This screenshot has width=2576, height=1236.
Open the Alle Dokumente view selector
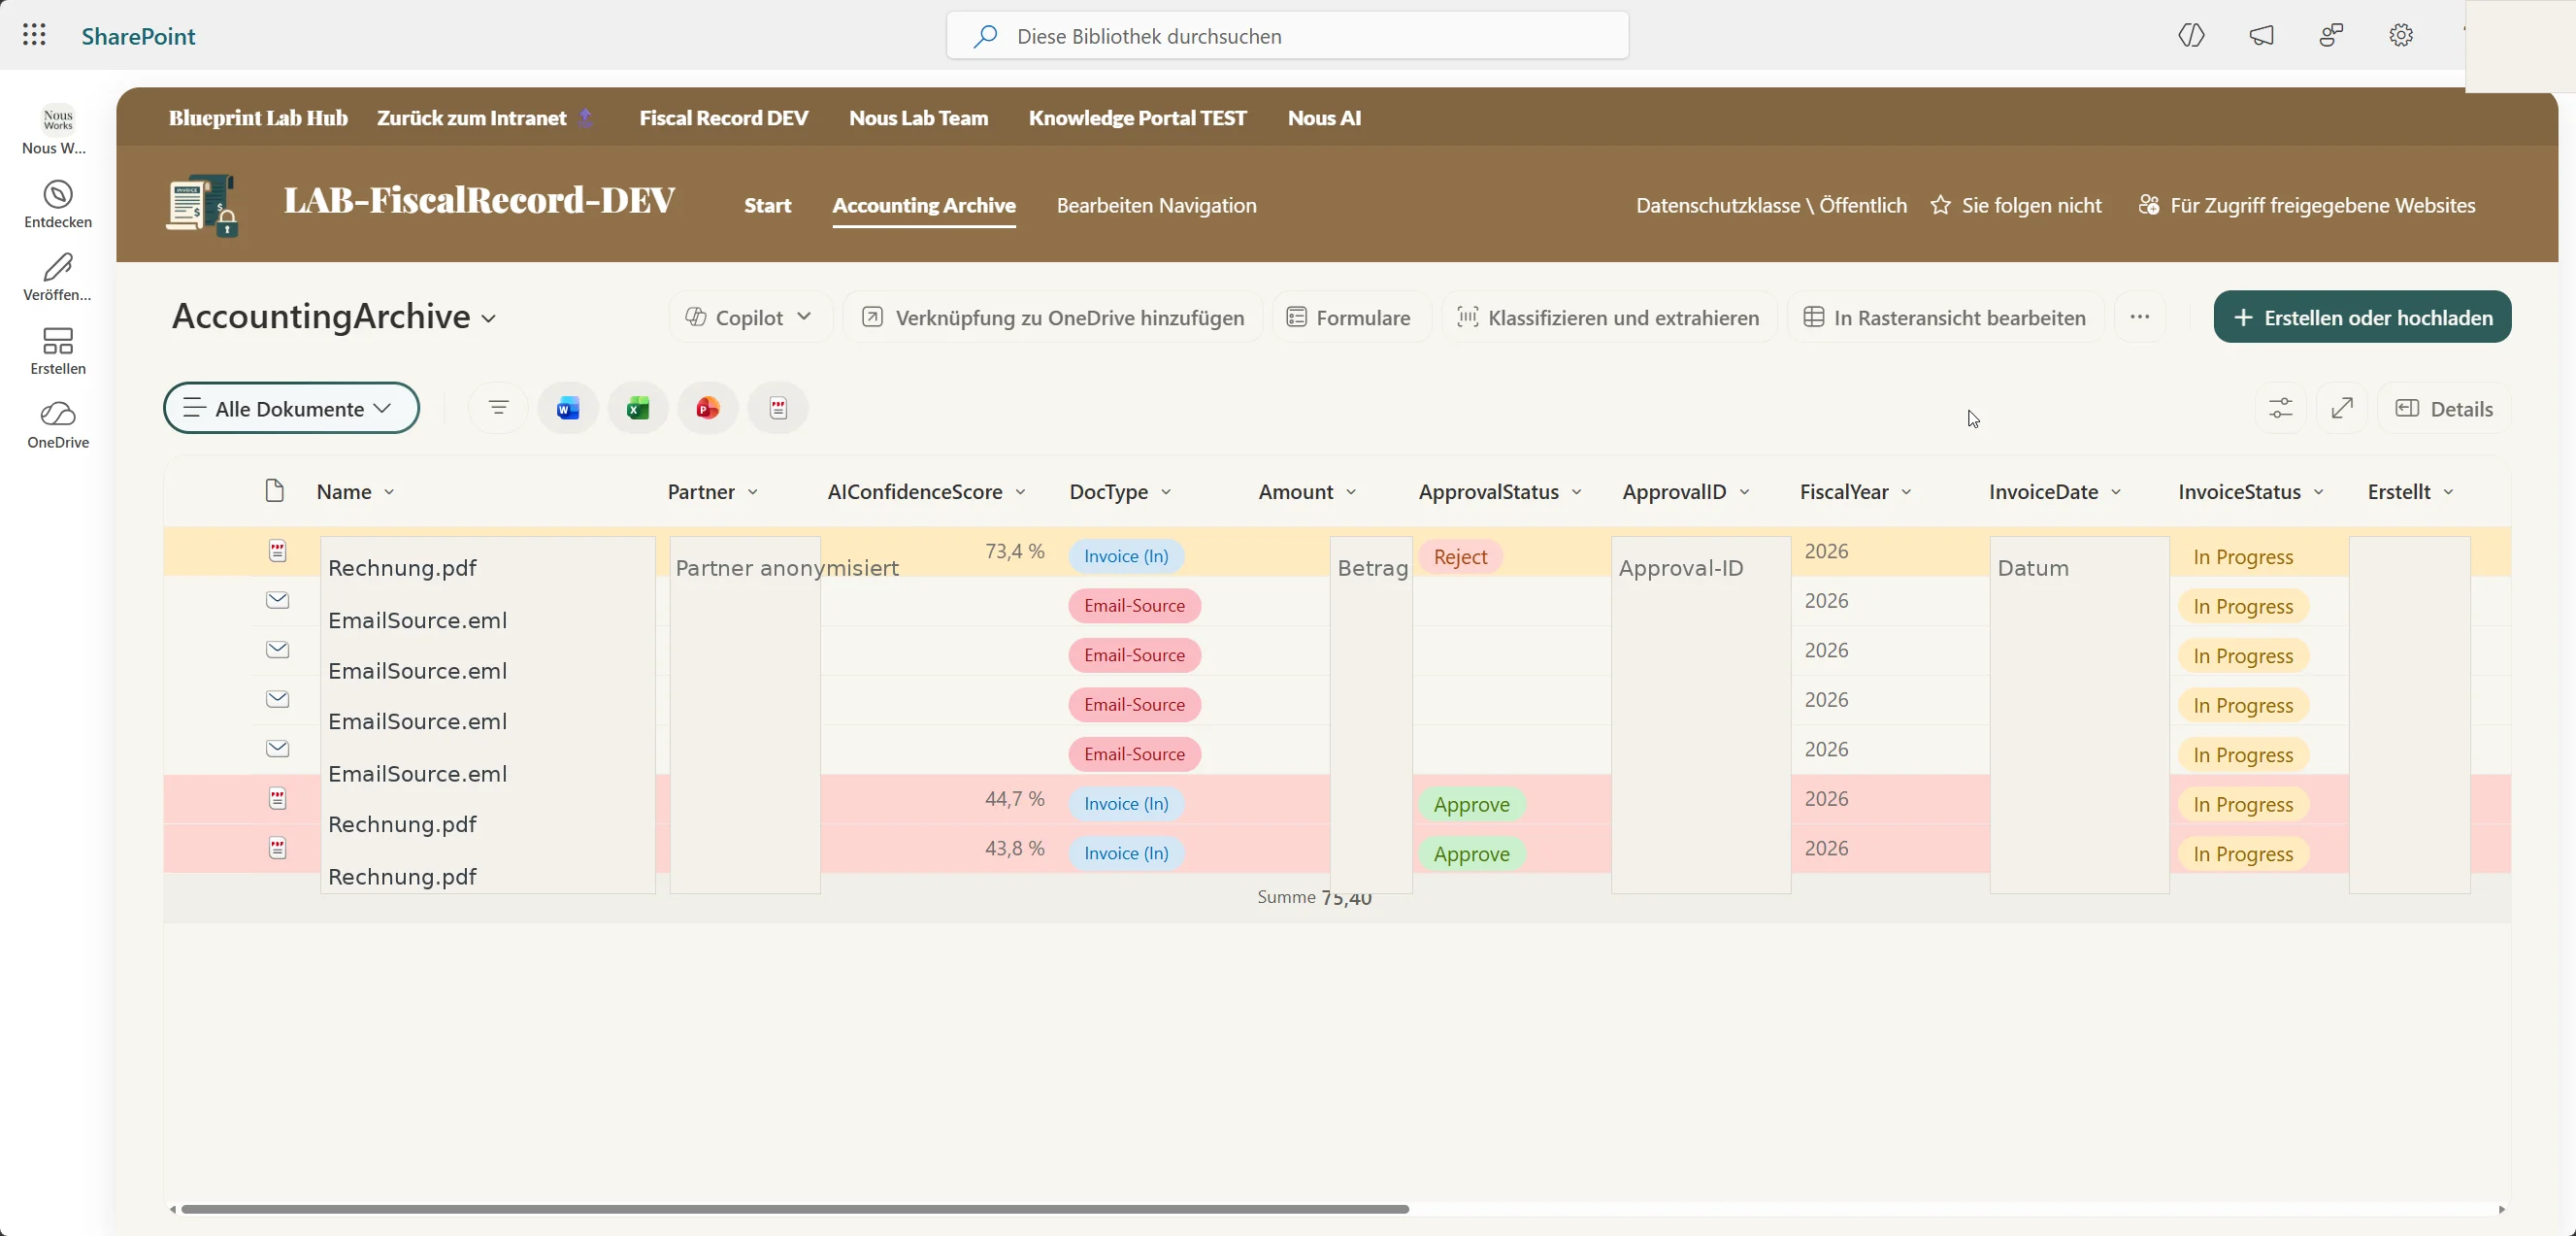coord(291,408)
